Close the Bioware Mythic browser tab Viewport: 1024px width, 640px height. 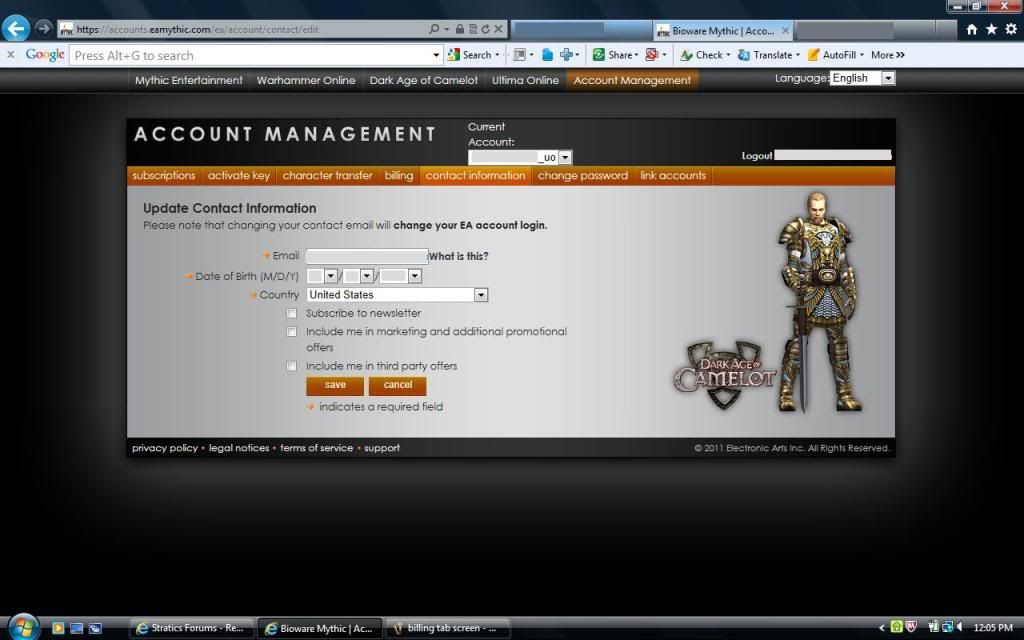(786, 30)
